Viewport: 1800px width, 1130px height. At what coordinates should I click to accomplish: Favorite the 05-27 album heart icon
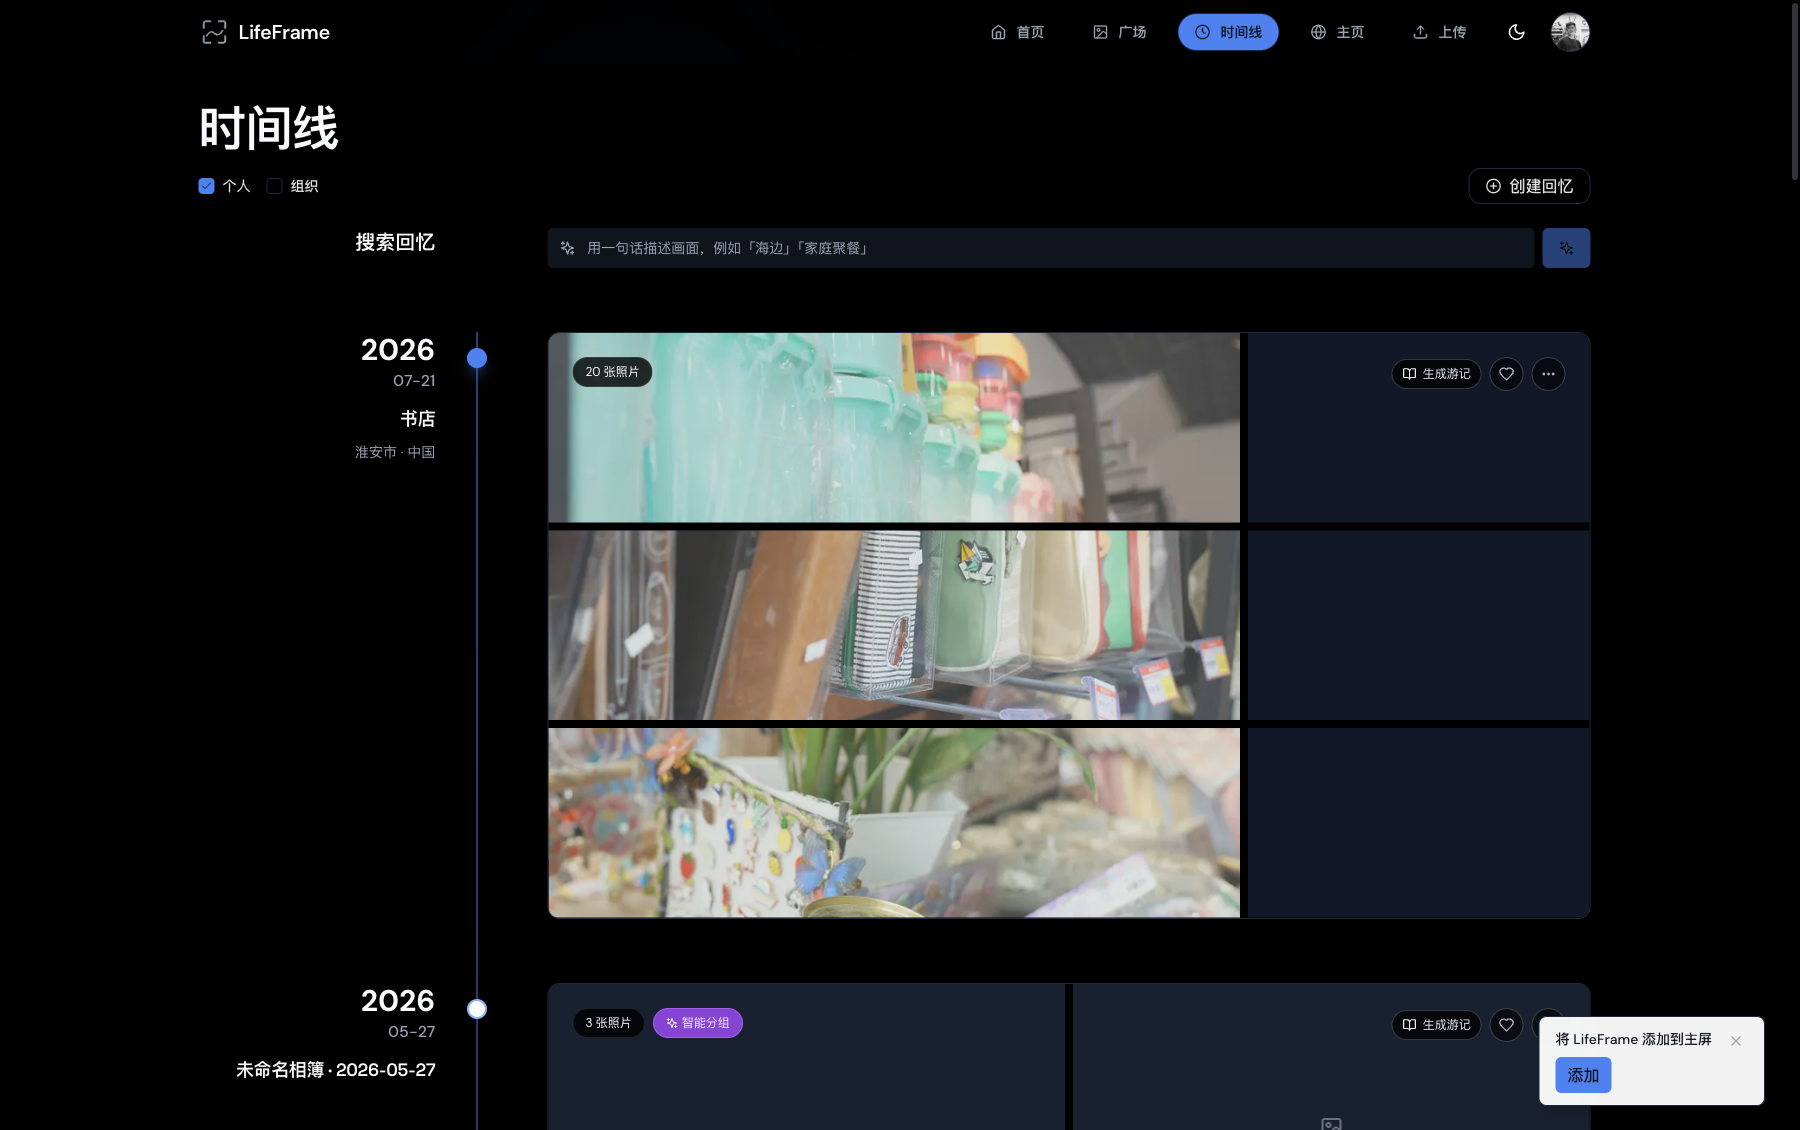(1506, 1025)
